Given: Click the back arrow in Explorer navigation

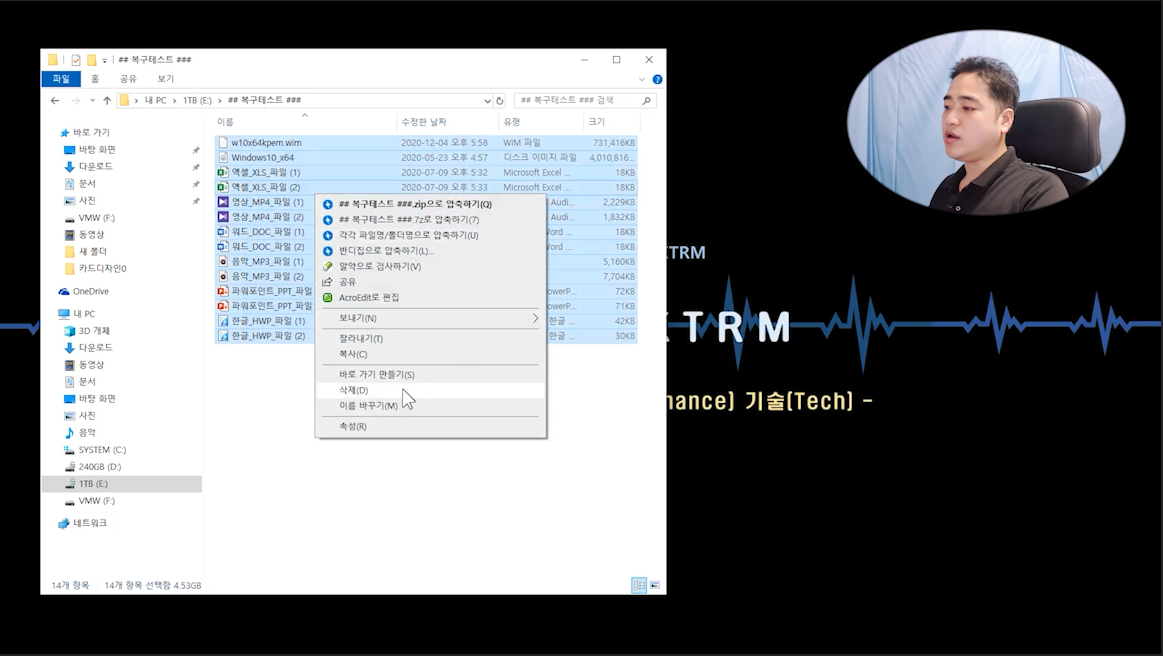Looking at the screenshot, I should coord(55,100).
